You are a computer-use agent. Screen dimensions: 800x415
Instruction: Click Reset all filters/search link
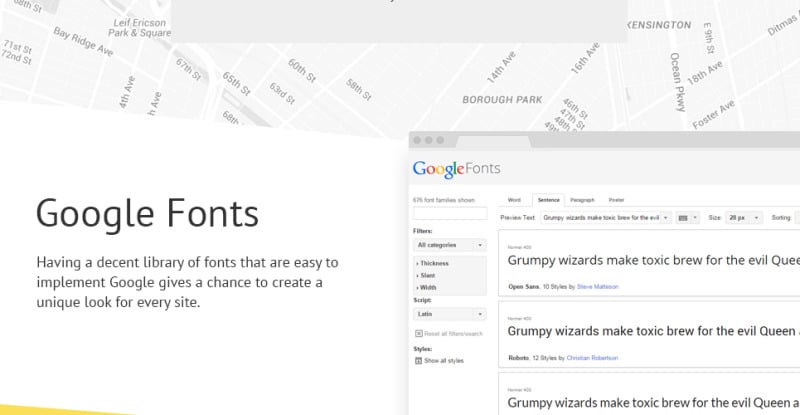coord(453,334)
